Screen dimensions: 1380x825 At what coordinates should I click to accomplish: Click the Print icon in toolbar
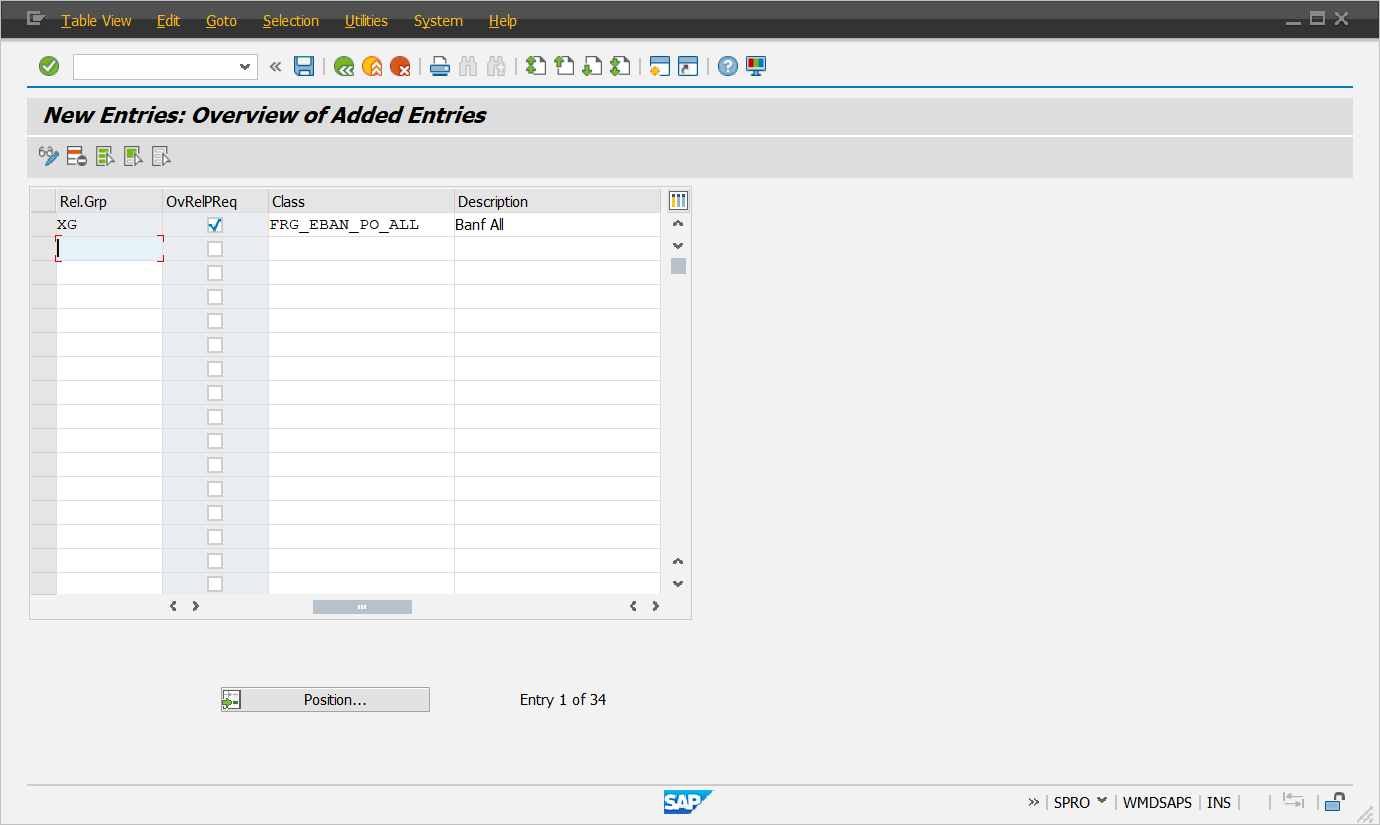pyautogui.click(x=439, y=67)
